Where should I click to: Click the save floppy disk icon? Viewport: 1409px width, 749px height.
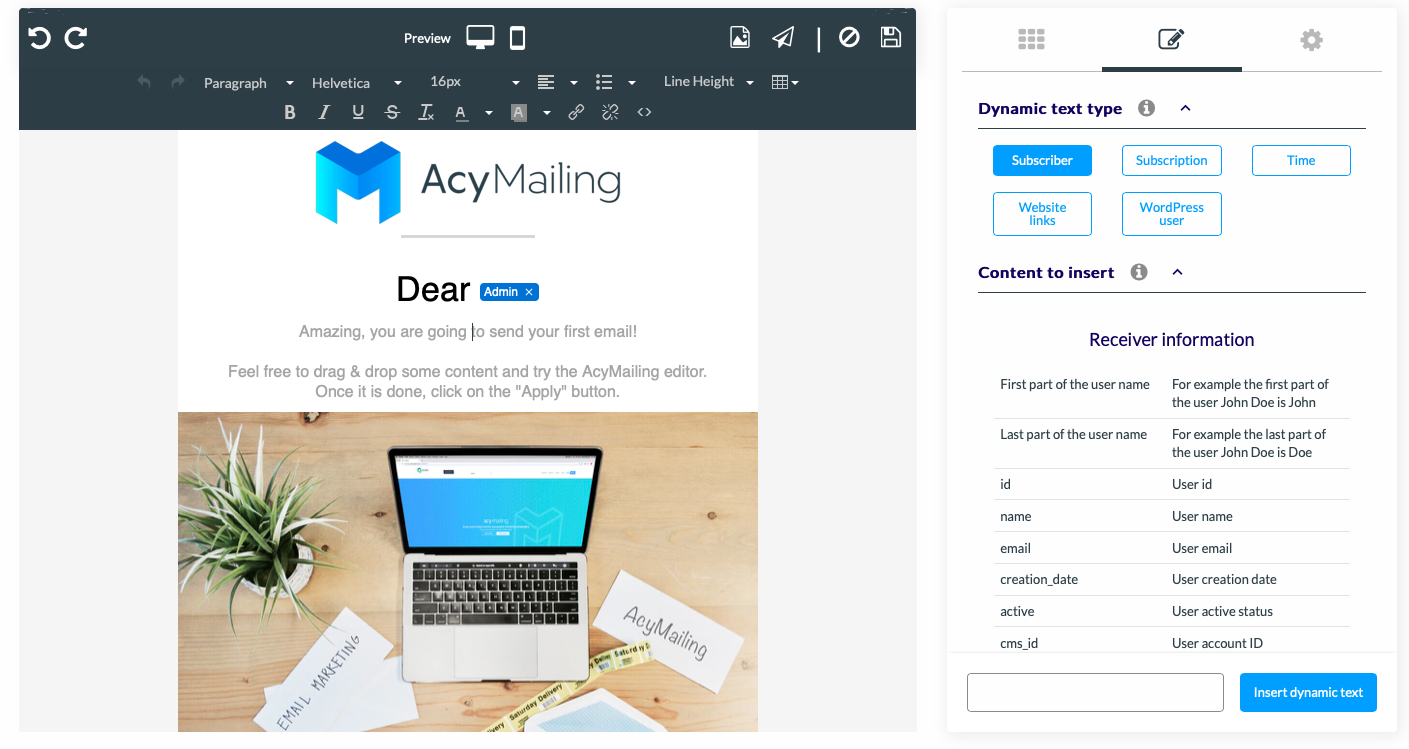(x=890, y=38)
